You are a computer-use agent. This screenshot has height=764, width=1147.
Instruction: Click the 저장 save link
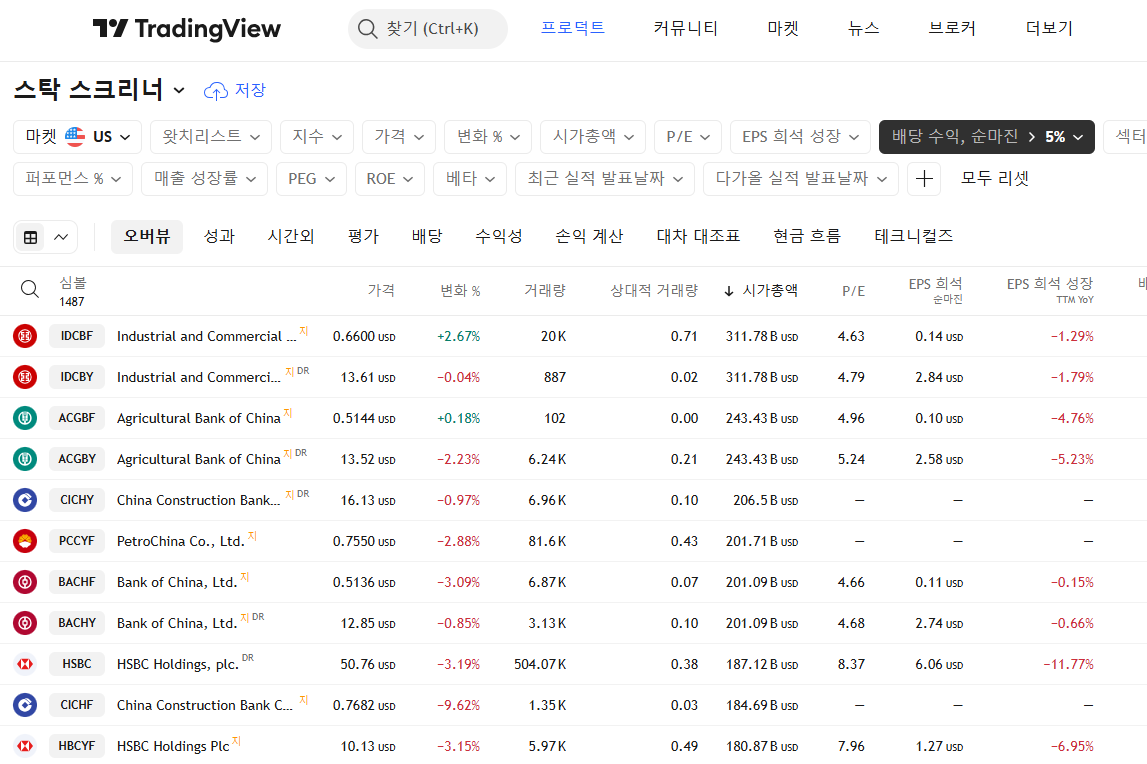tap(250, 91)
